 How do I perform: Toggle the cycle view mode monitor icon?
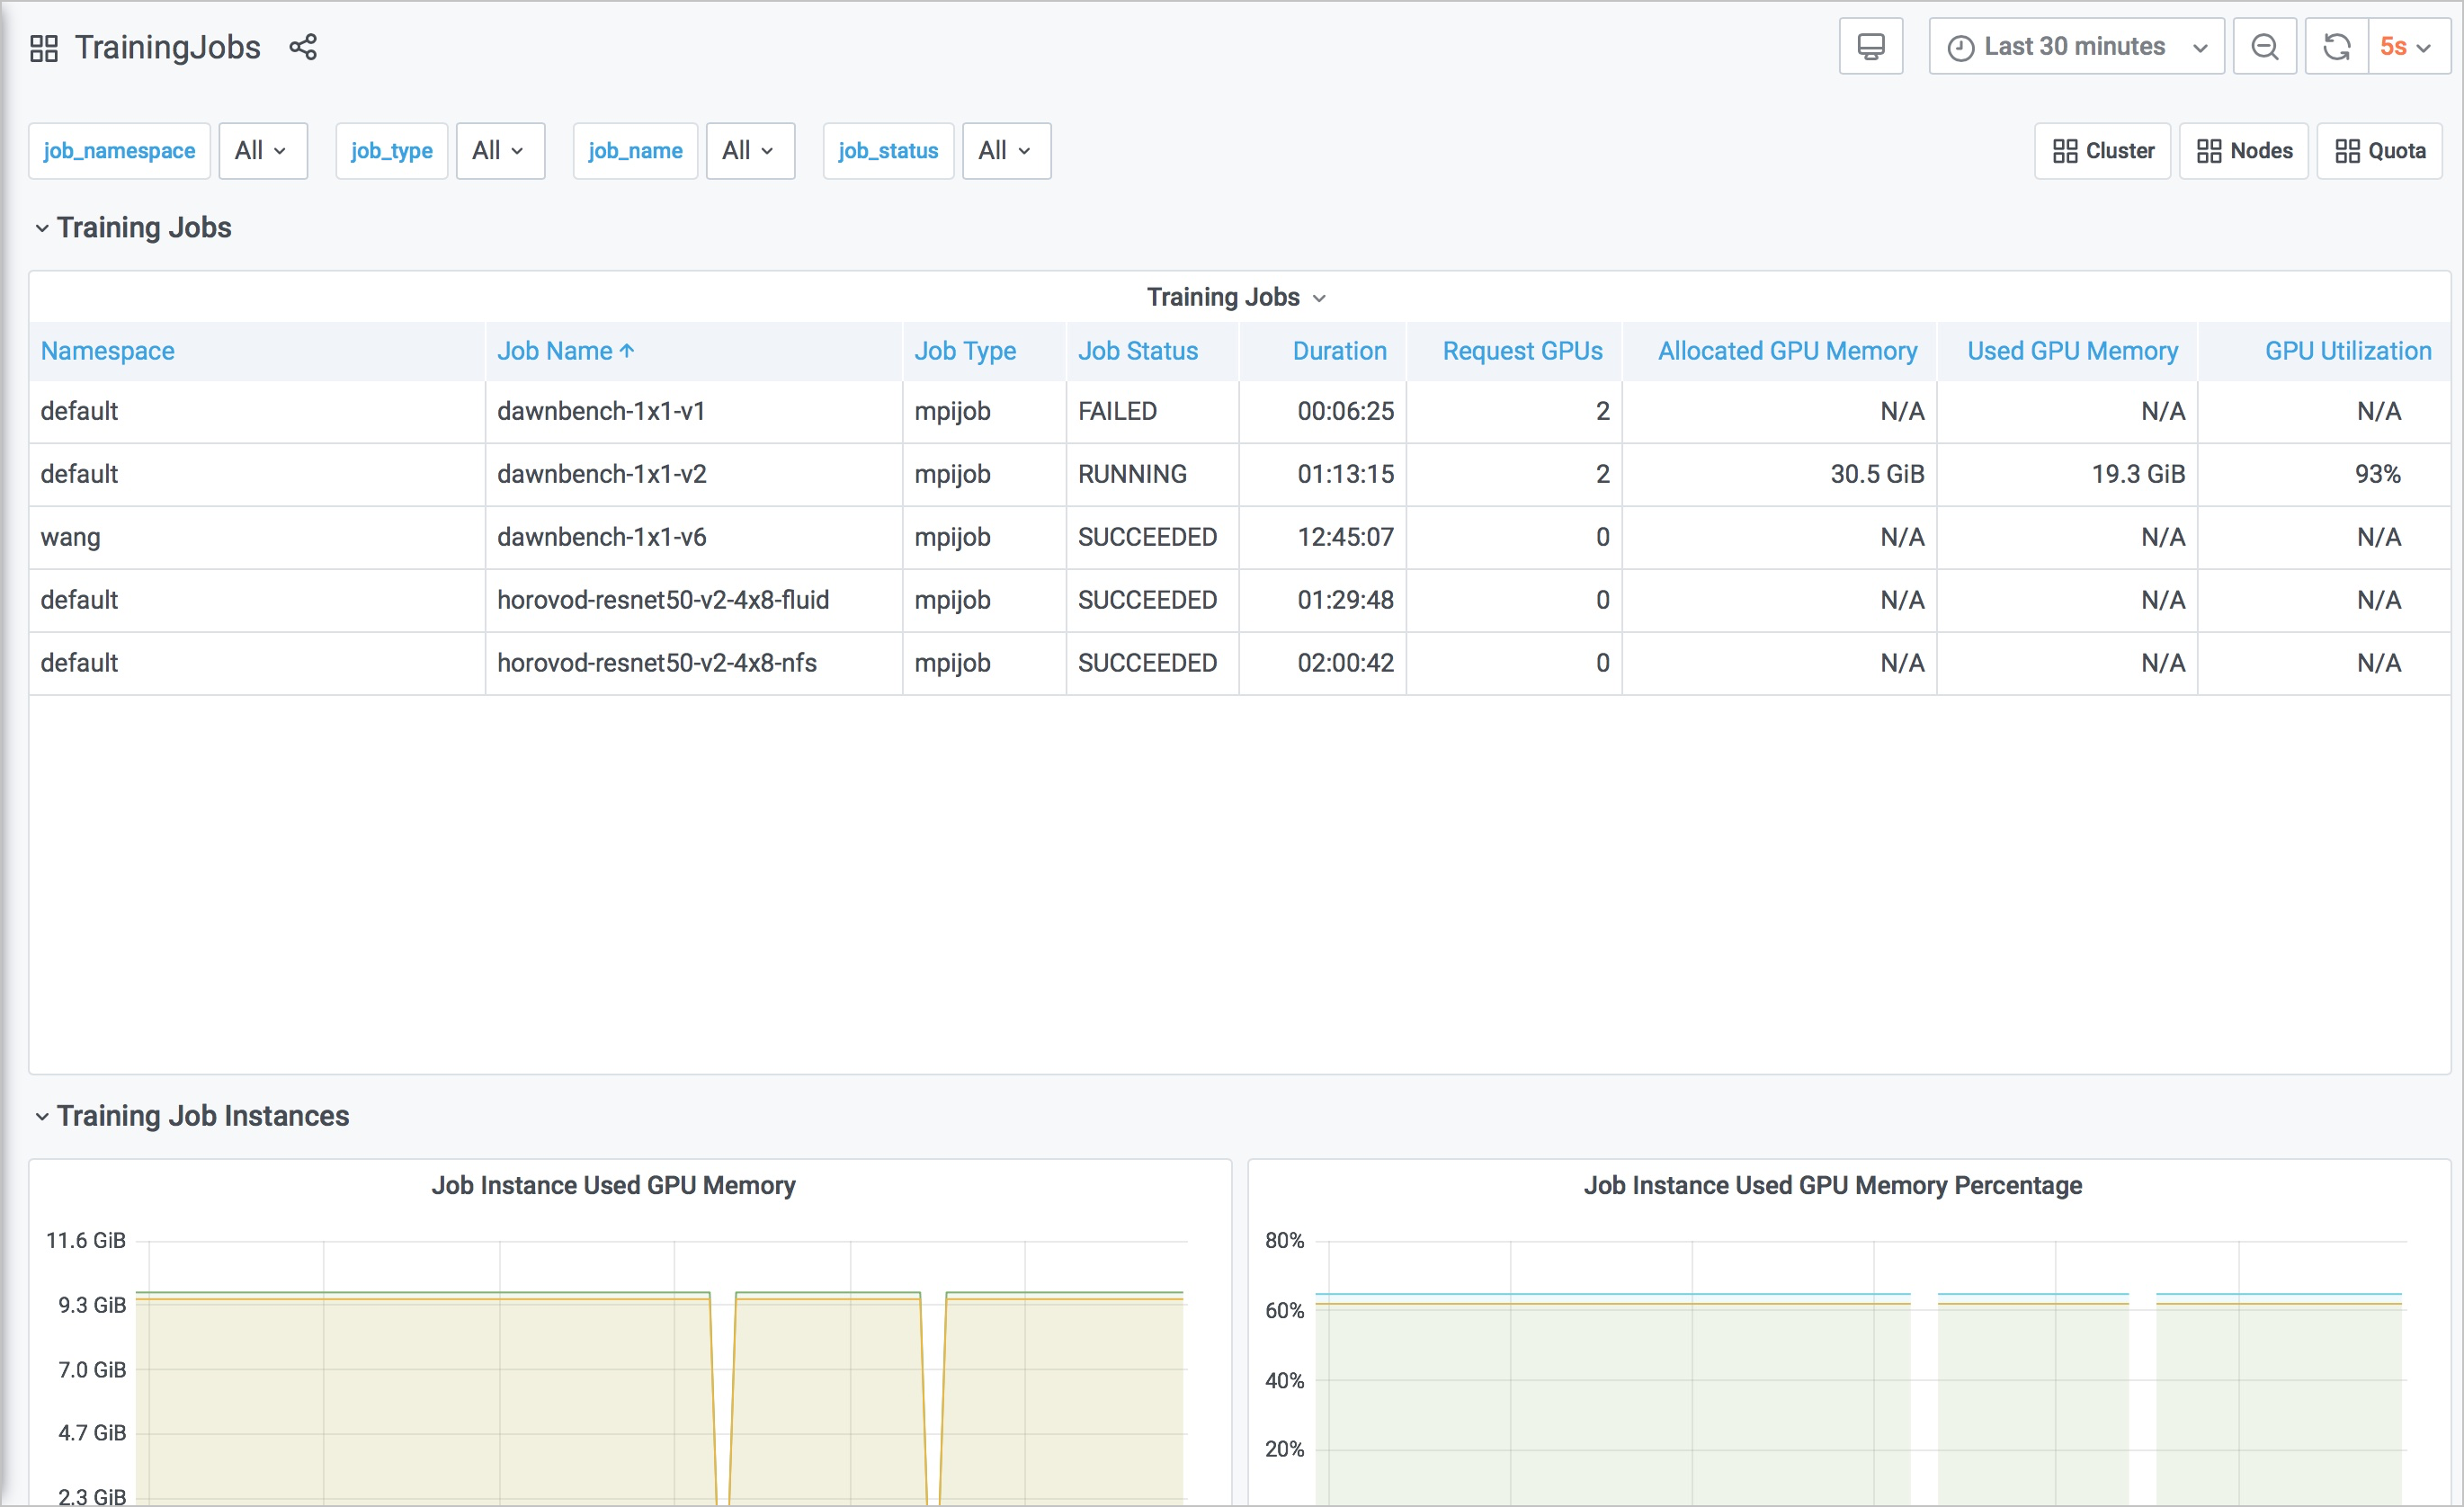coord(1870,47)
